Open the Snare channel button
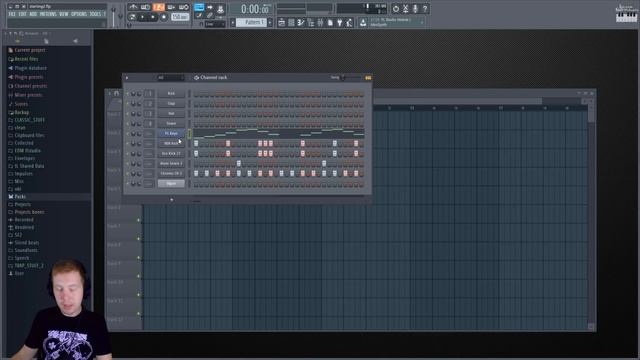 click(x=171, y=124)
